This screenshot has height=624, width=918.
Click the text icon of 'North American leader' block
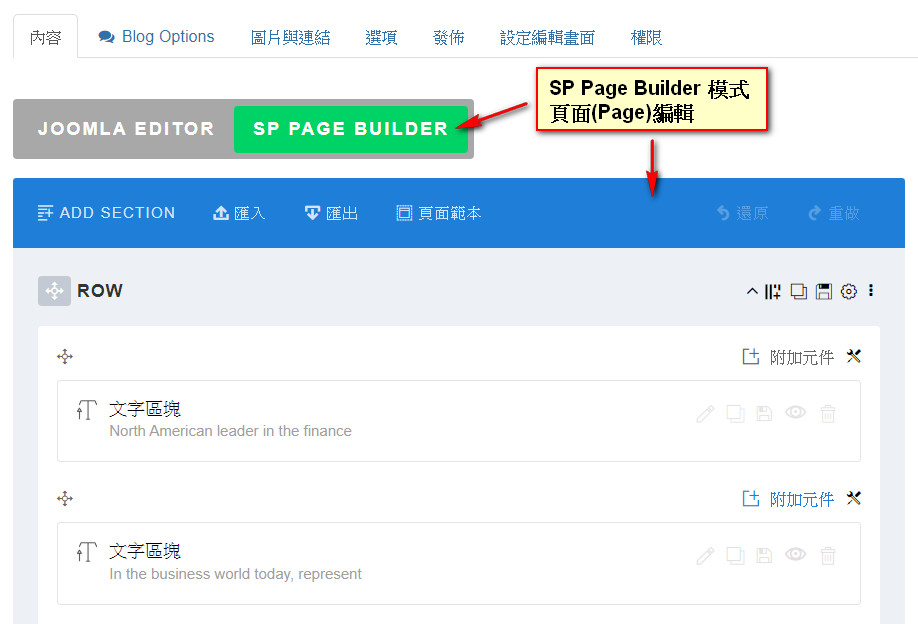(x=87, y=410)
